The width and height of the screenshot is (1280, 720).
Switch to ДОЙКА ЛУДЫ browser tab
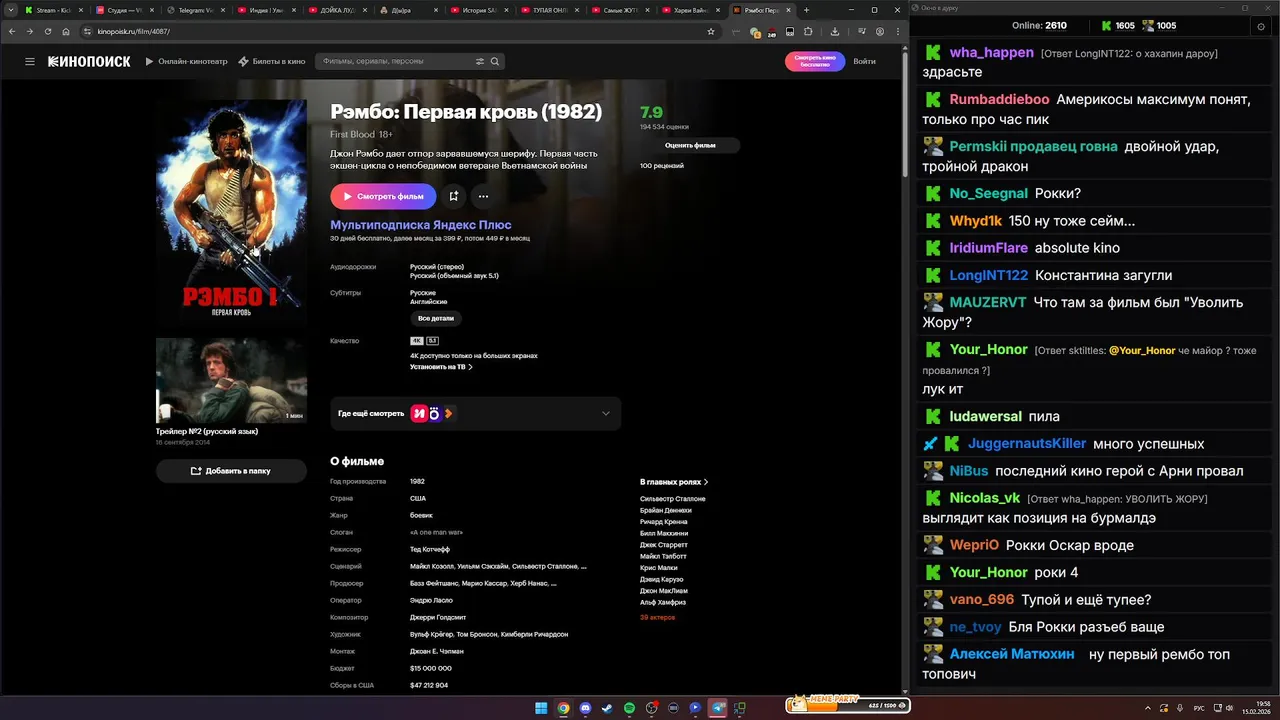337,10
